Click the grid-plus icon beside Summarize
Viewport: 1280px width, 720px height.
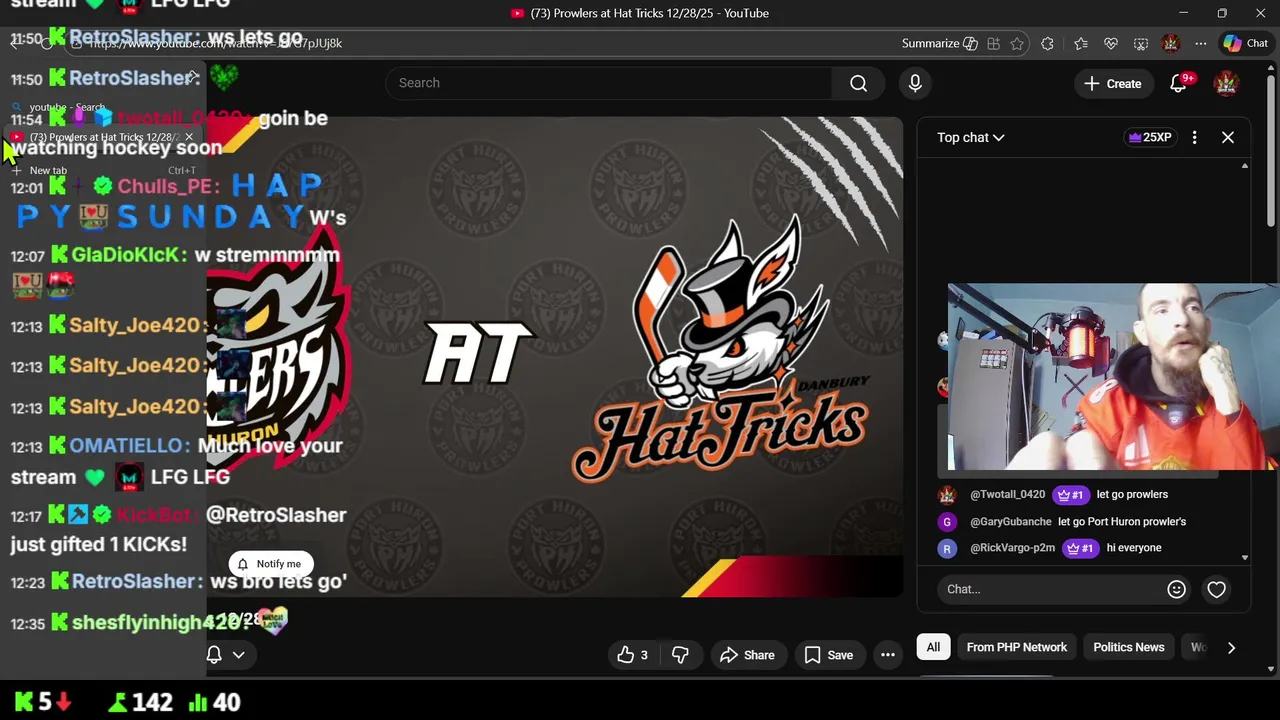[x=993, y=43]
